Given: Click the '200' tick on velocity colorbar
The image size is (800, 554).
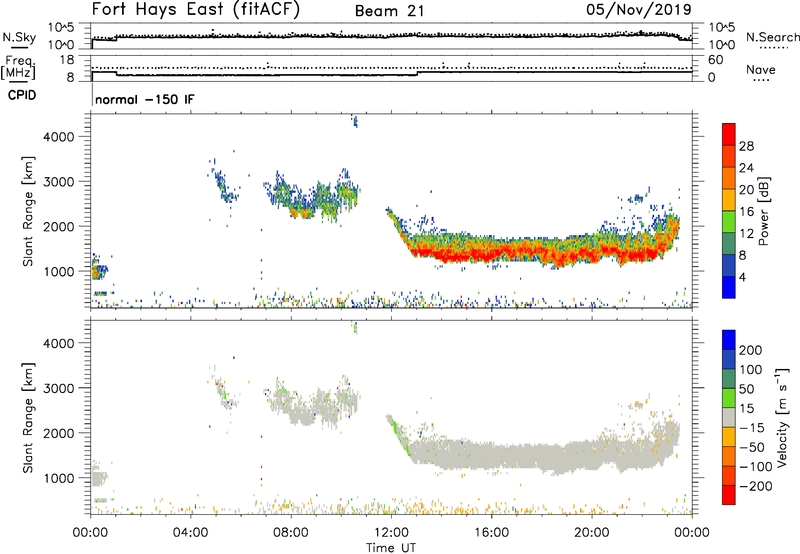Looking at the screenshot, I should click(751, 350).
